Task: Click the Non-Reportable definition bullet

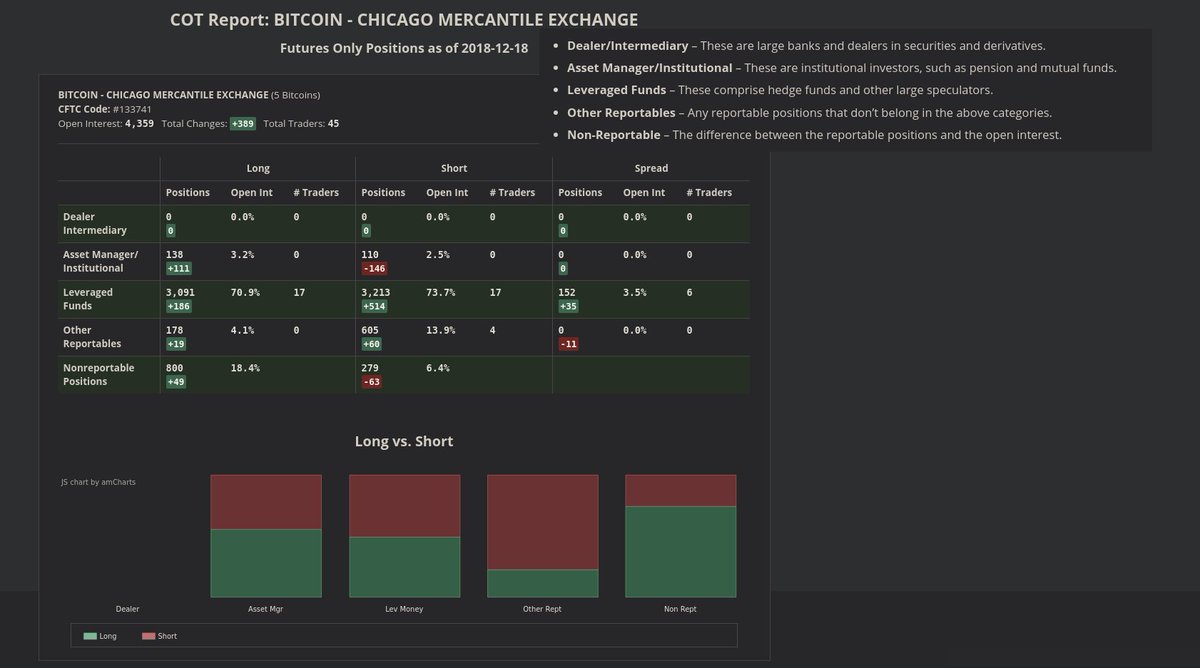Action: click(814, 135)
